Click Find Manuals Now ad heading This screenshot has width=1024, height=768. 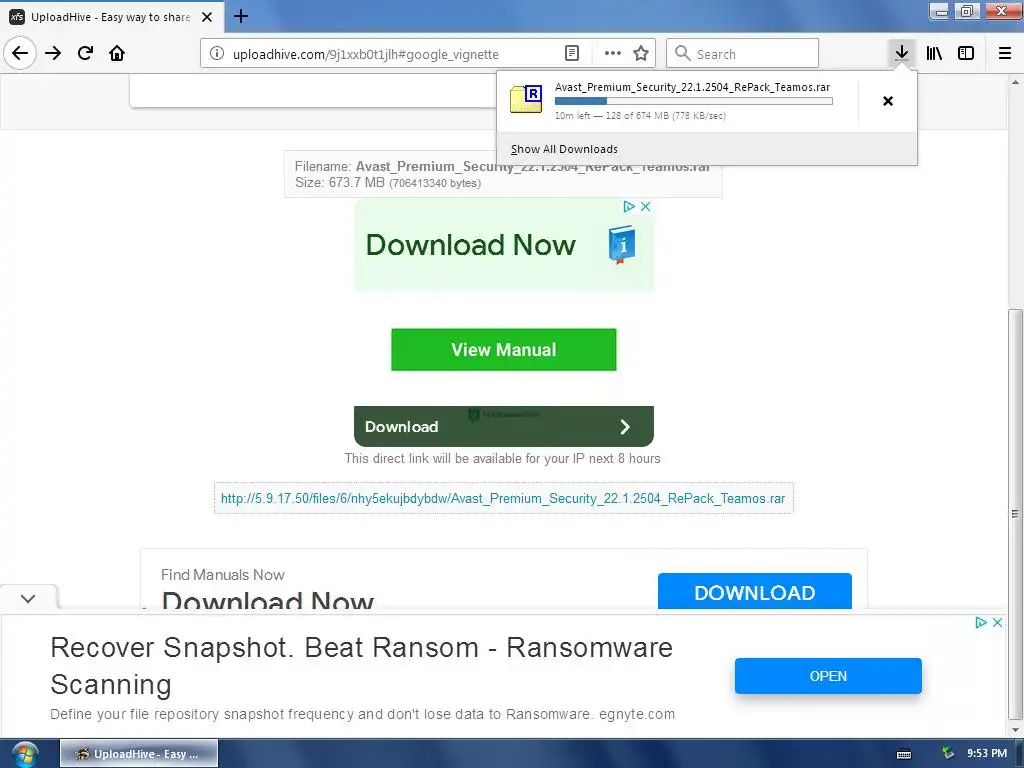click(223, 575)
